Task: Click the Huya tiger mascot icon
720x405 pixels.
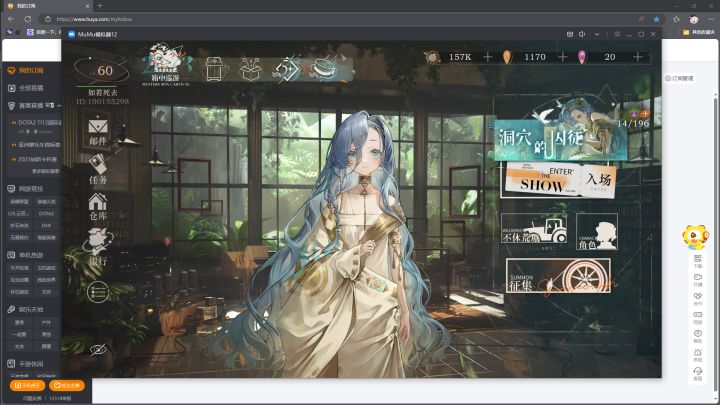Action: 695,237
